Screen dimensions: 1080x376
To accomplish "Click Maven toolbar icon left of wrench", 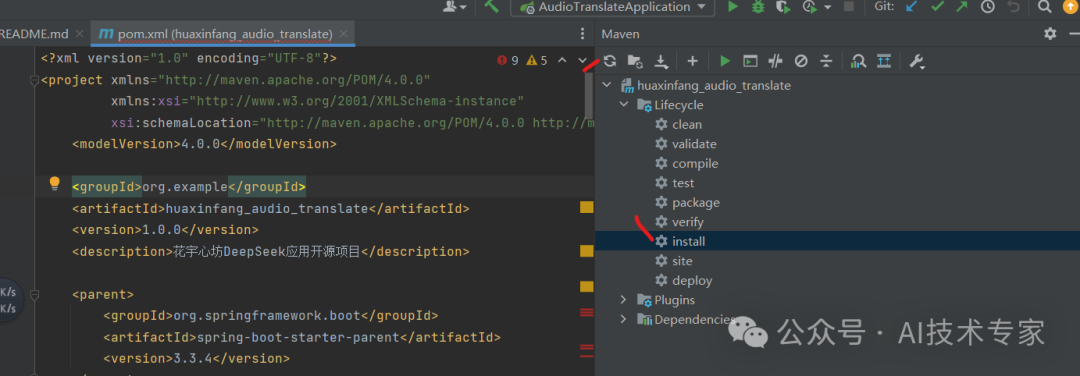I will point(884,61).
